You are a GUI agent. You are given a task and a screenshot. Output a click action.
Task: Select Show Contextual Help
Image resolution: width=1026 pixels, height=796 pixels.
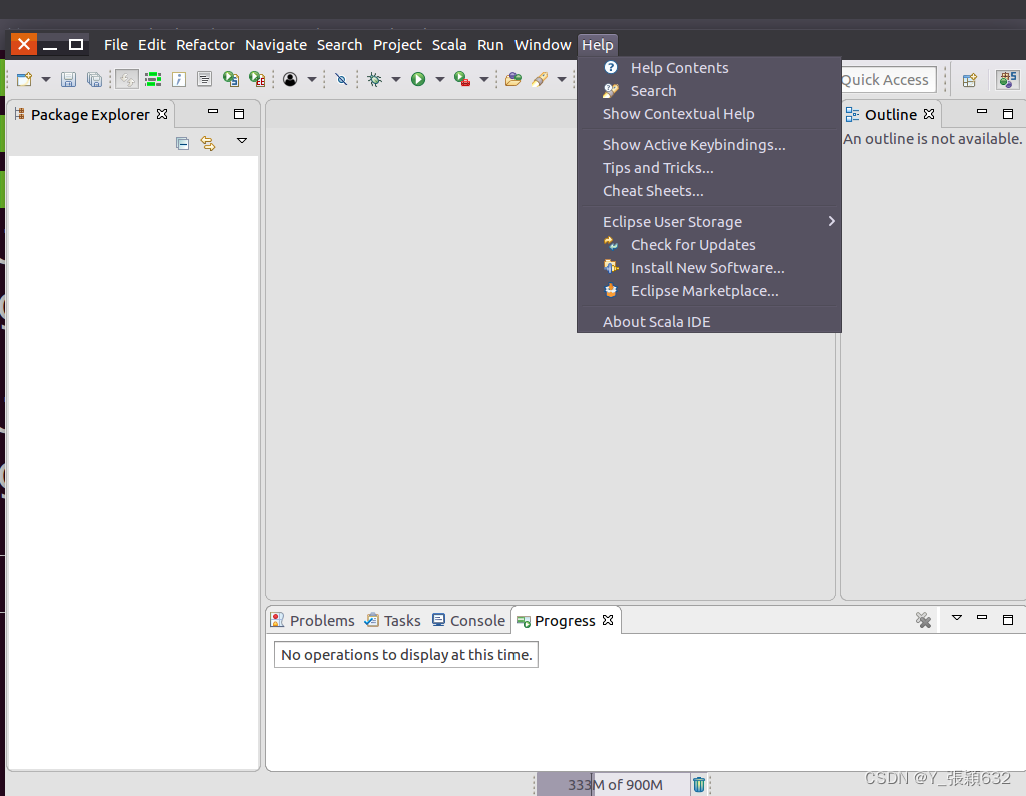709,113
